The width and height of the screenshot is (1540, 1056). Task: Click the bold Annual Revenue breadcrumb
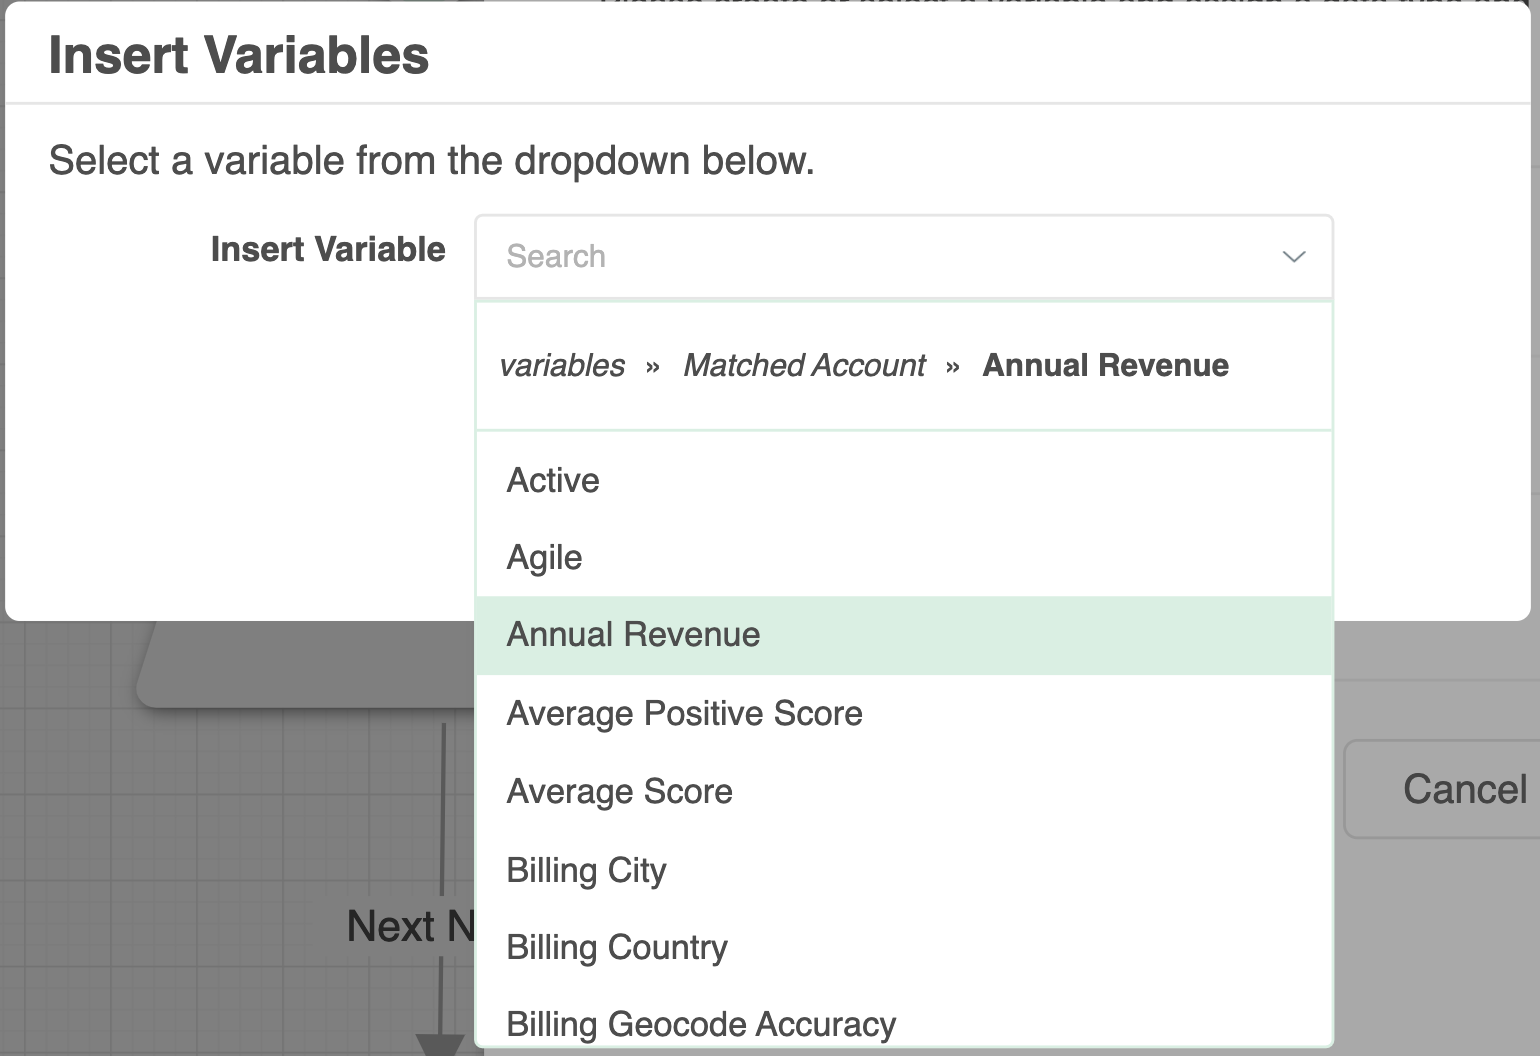(1105, 366)
